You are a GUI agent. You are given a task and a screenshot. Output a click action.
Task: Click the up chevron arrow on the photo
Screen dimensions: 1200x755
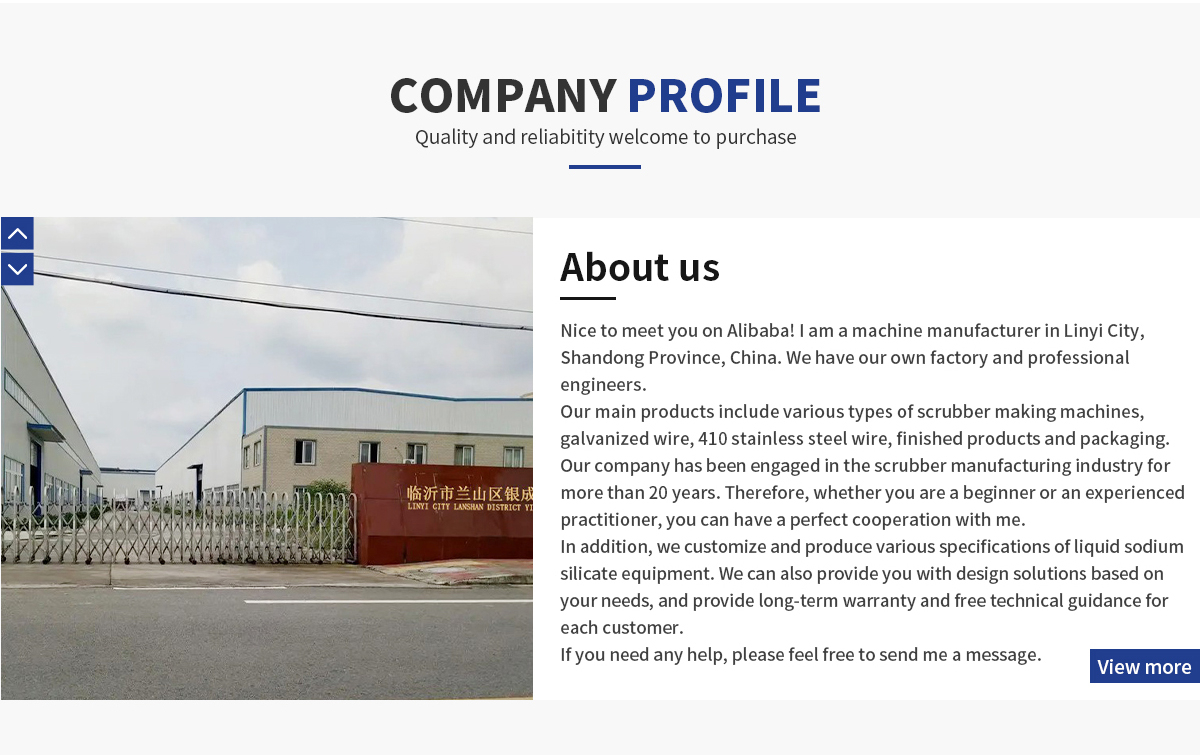pos(17,233)
